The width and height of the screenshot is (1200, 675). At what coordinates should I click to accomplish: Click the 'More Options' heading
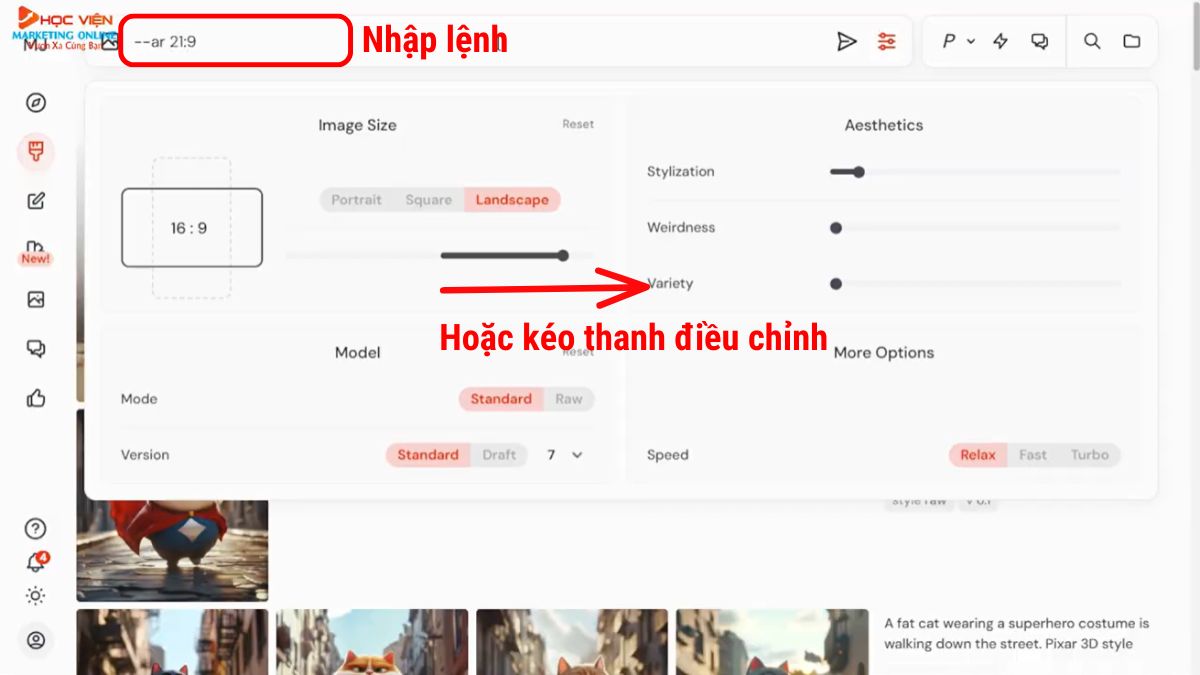[x=884, y=353]
